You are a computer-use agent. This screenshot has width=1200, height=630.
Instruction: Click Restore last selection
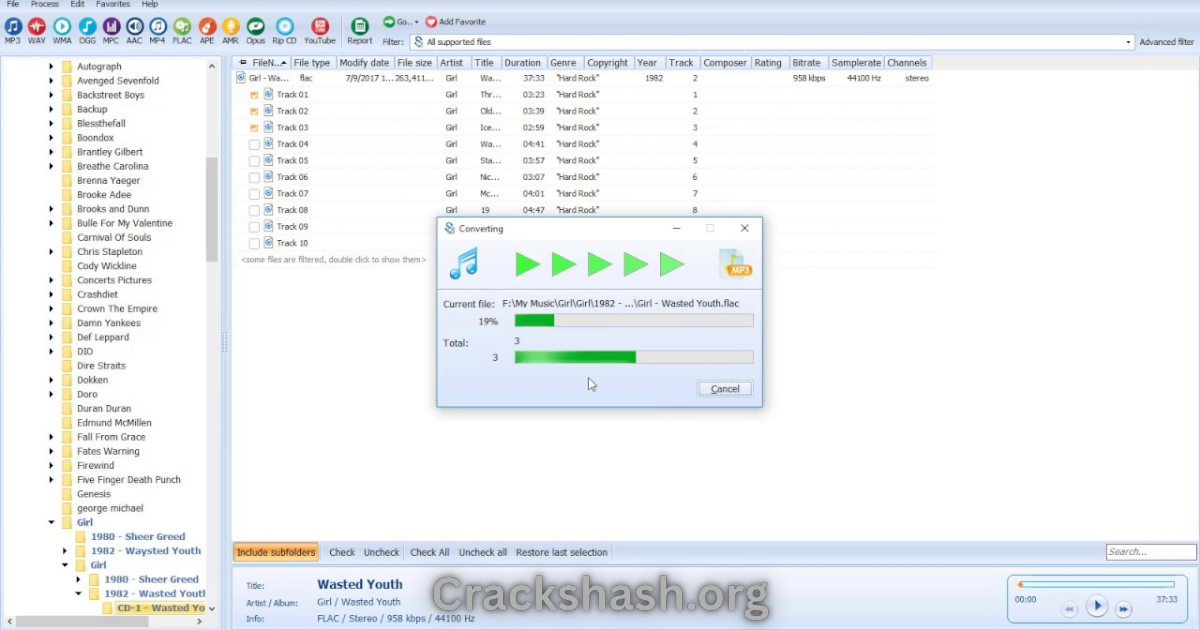pyautogui.click(x=562, y=552)
